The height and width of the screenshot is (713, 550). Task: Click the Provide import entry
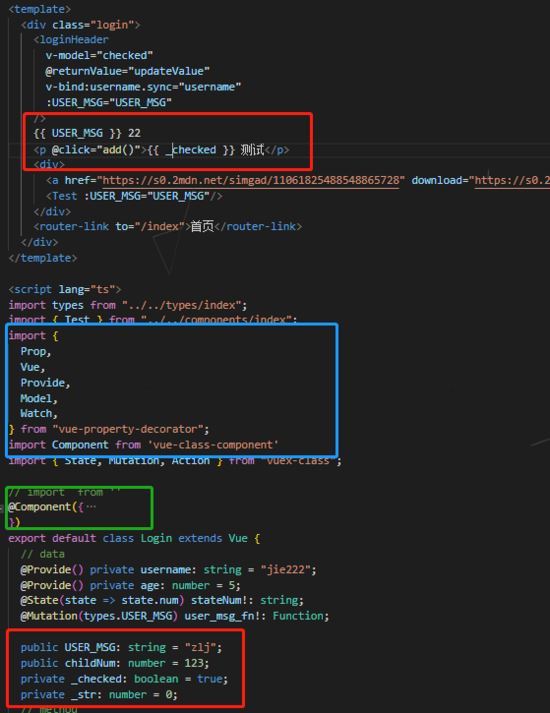coord(42,382)
